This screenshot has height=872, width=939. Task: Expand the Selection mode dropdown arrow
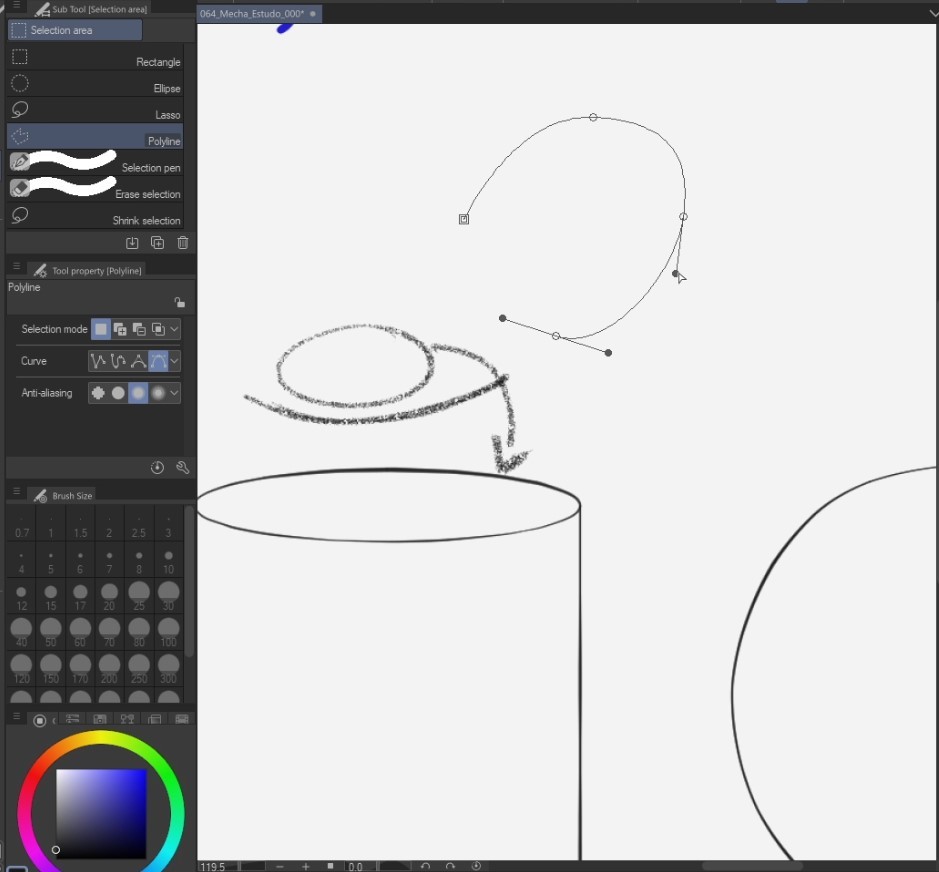tap(174, 329)
